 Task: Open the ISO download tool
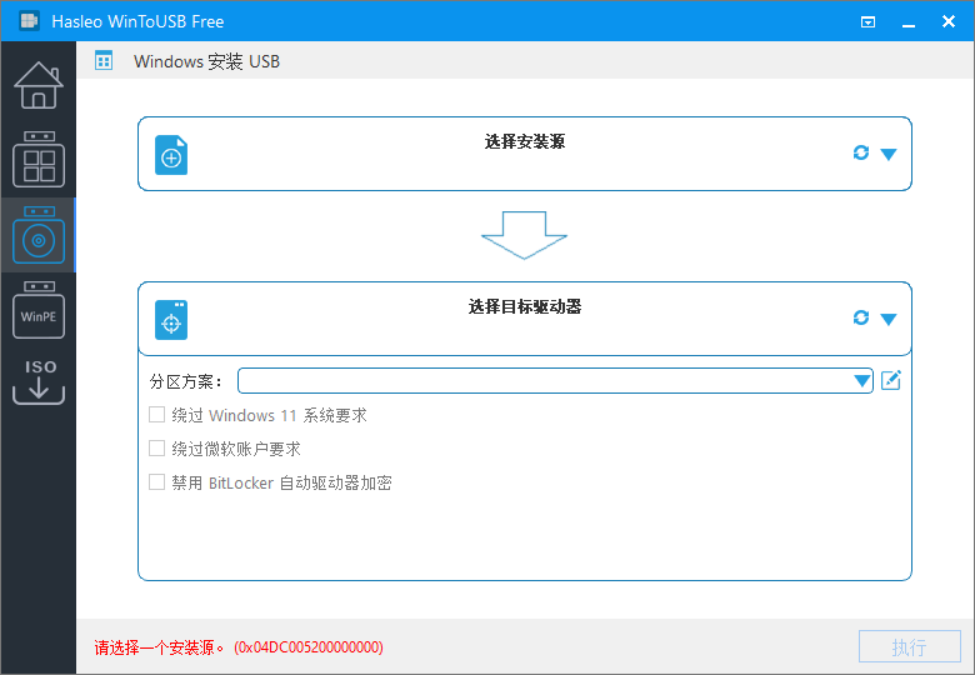(x=39, y=382)
